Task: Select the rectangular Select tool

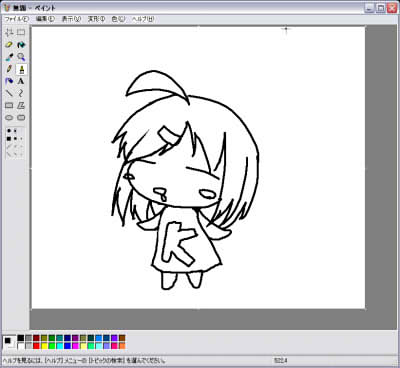Action: click(21, 32)
